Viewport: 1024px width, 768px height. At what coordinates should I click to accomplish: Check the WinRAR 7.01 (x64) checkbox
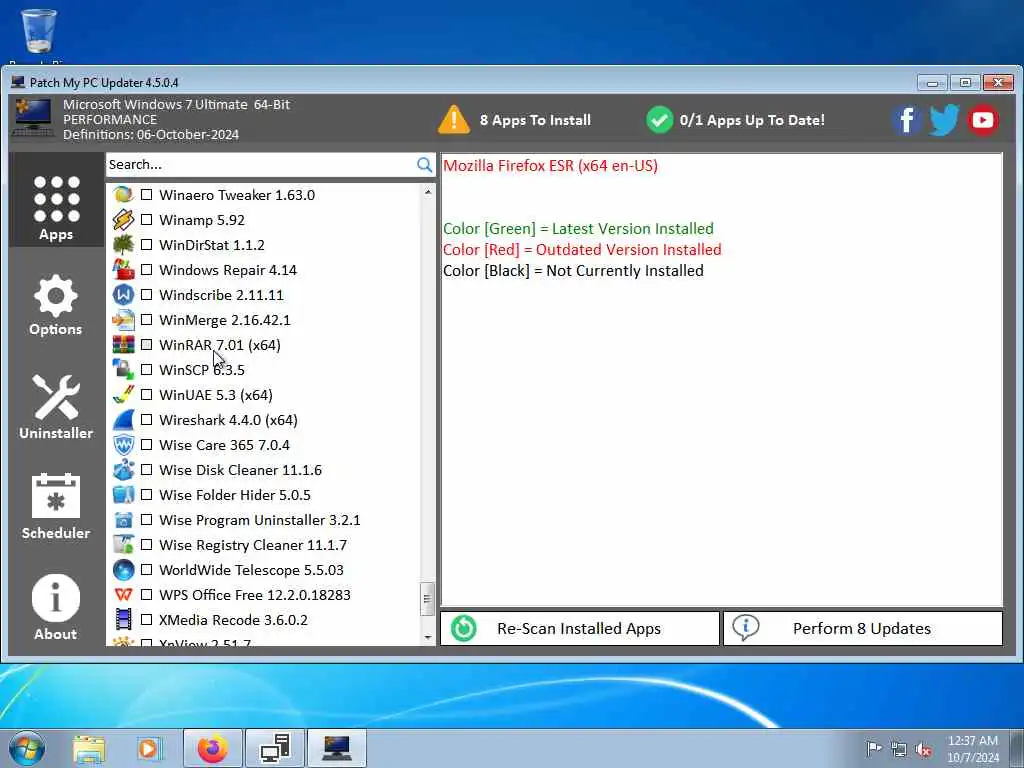(147, 345)
